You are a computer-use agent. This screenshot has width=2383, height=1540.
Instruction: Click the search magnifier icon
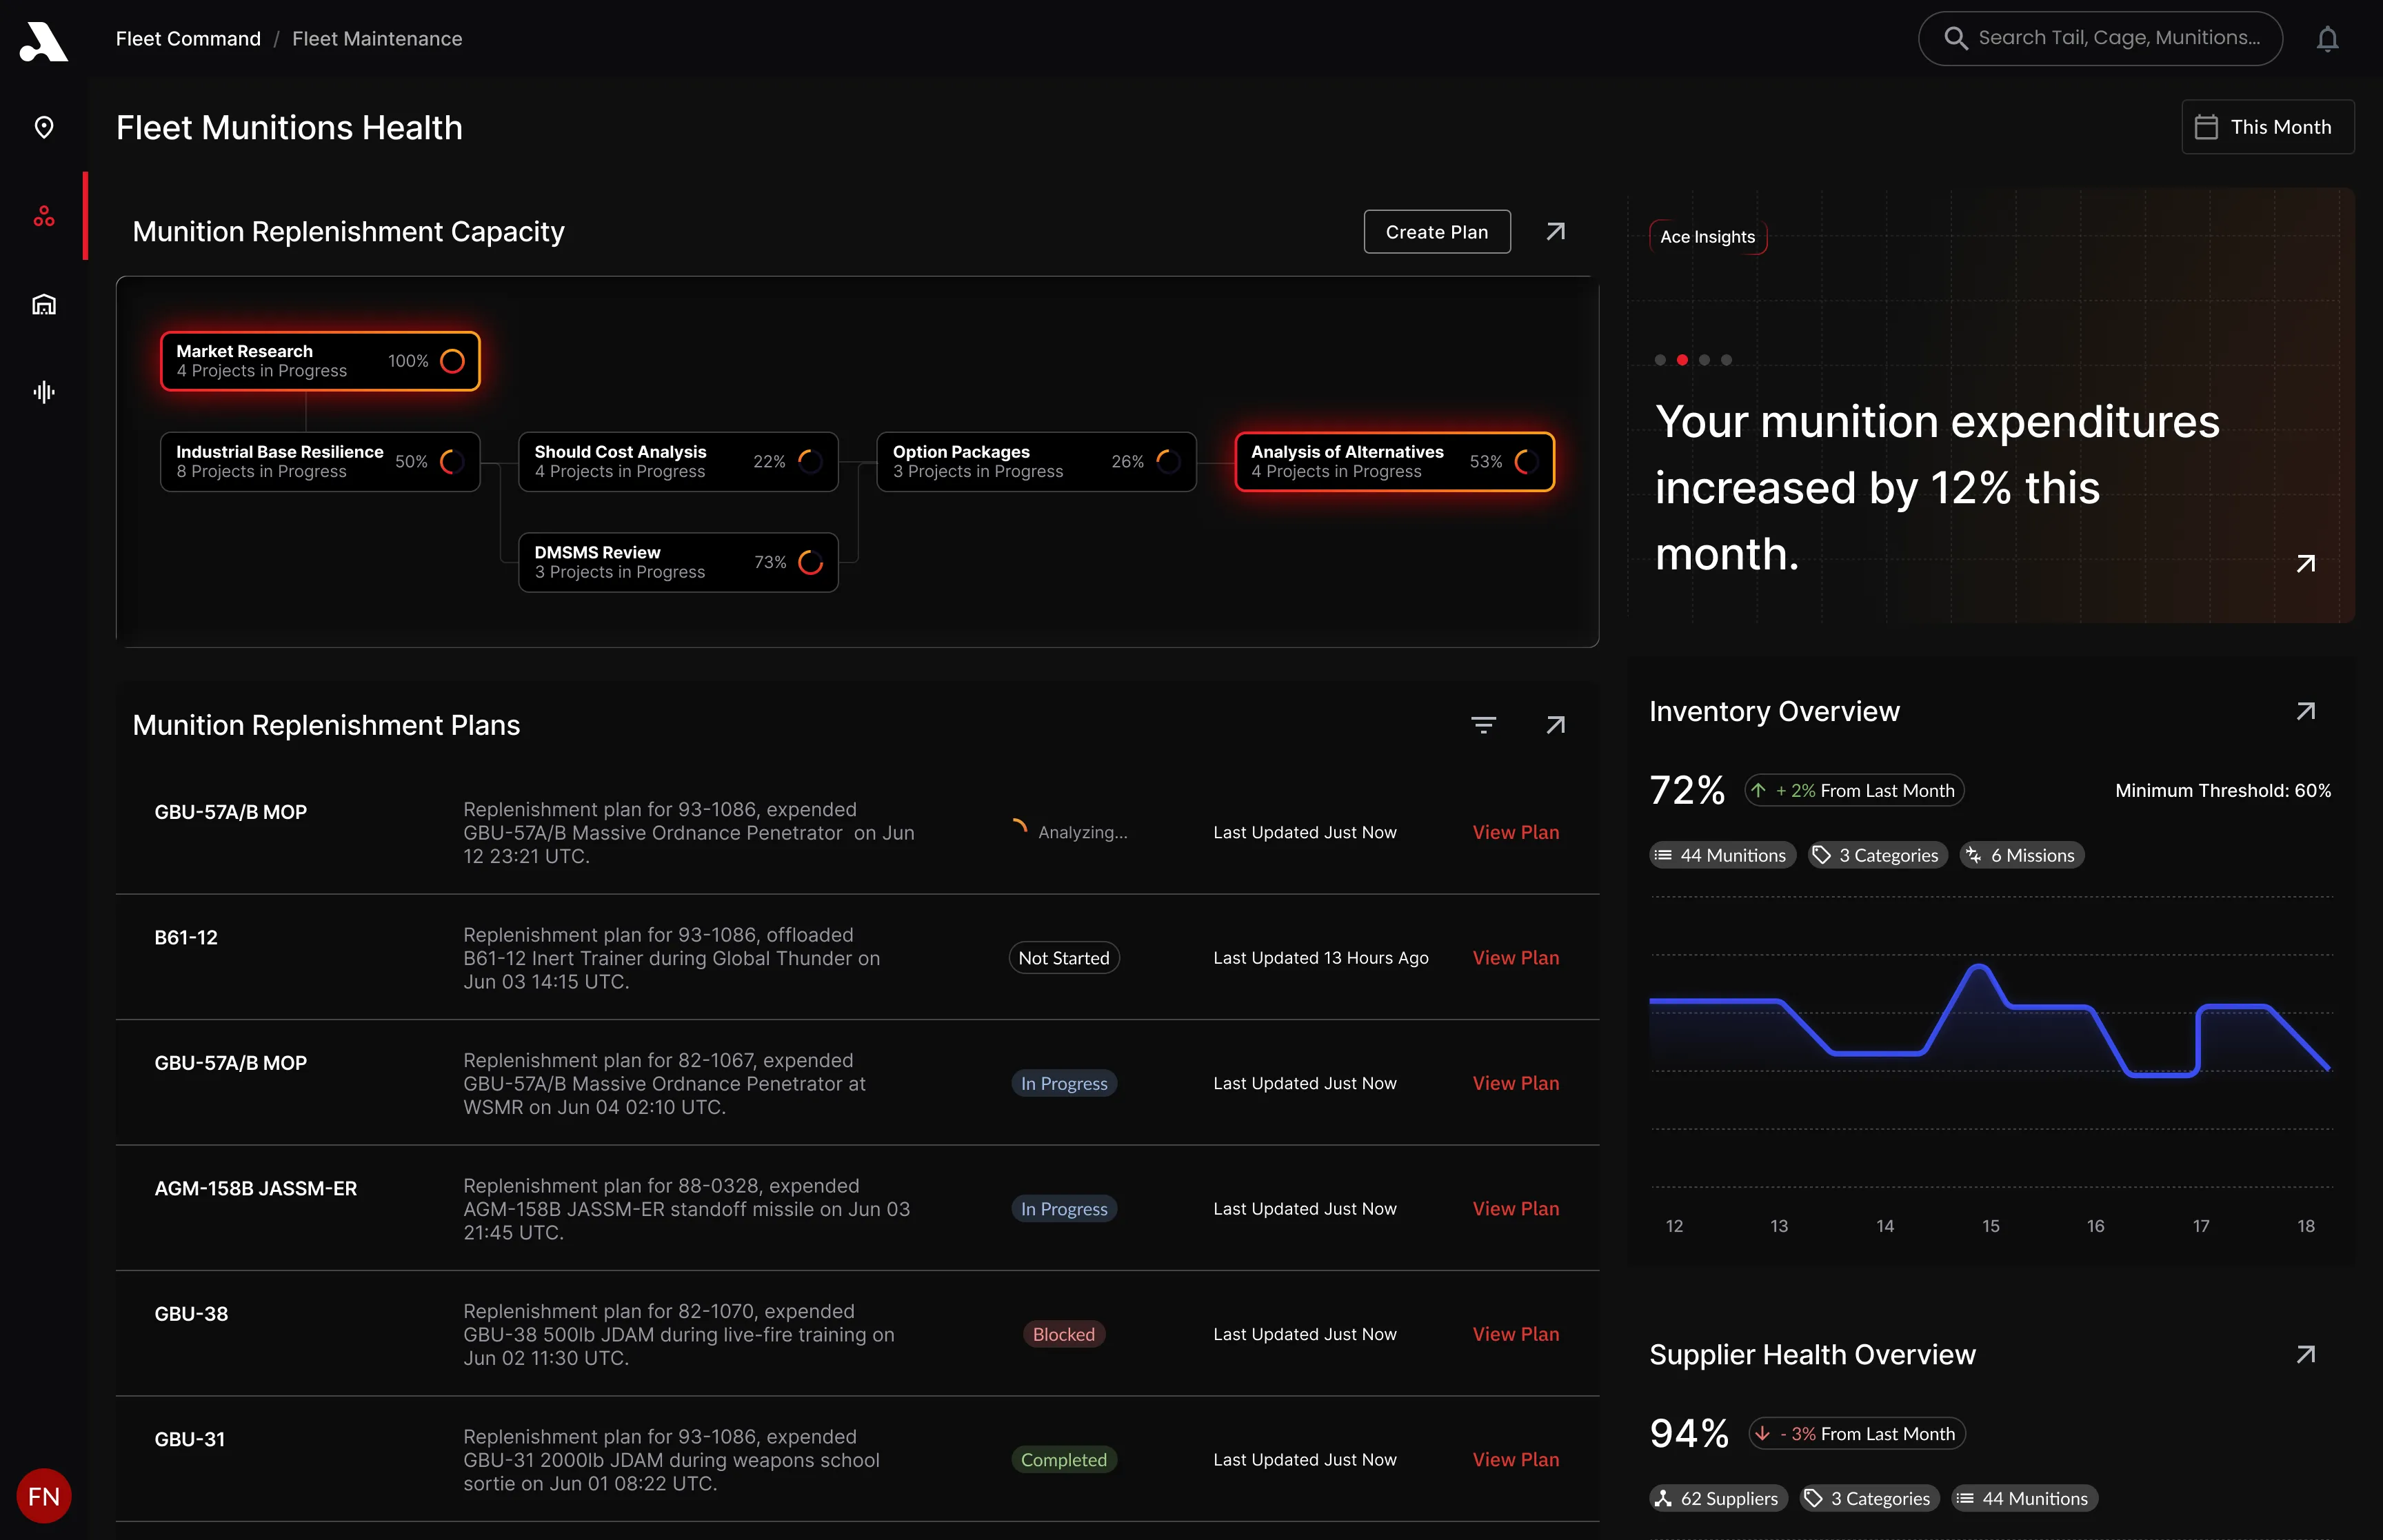click(1955, 38)
